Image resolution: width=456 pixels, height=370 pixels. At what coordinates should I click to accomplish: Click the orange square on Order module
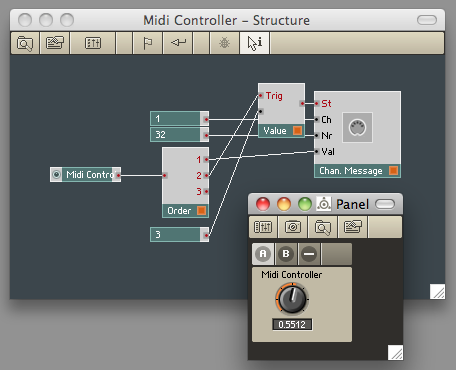(x=201, y=211)
